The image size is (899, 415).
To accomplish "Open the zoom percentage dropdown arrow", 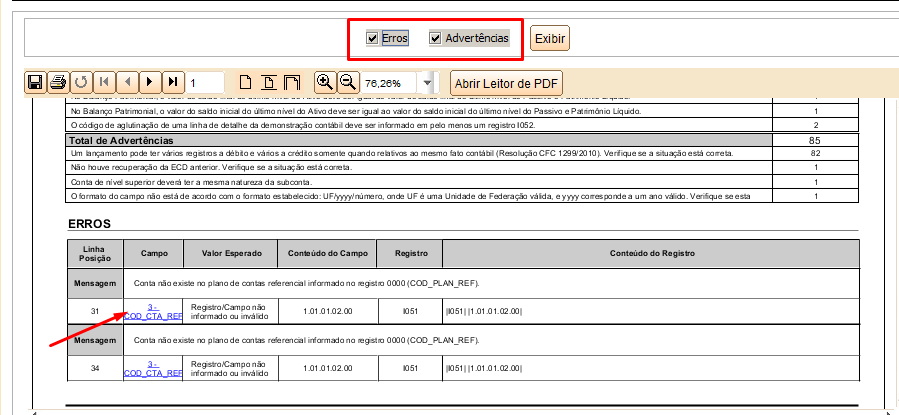I will coord(427,83).
